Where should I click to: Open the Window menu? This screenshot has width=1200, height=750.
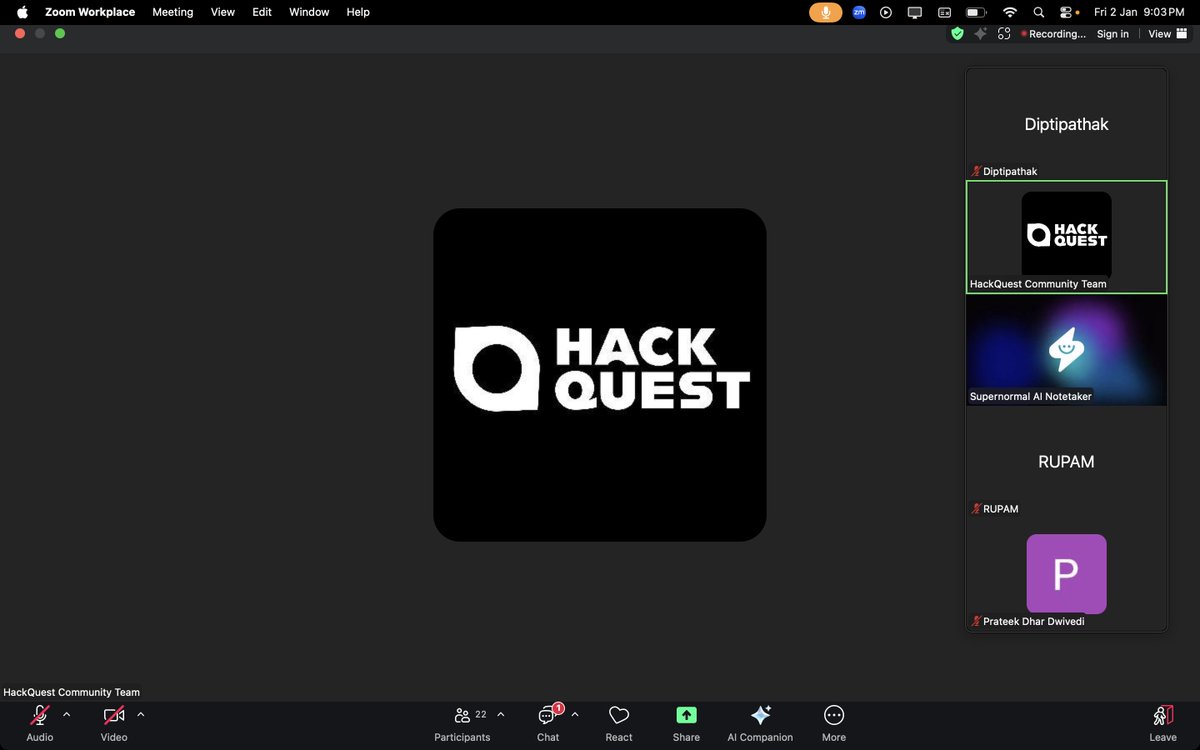point(309,12)
